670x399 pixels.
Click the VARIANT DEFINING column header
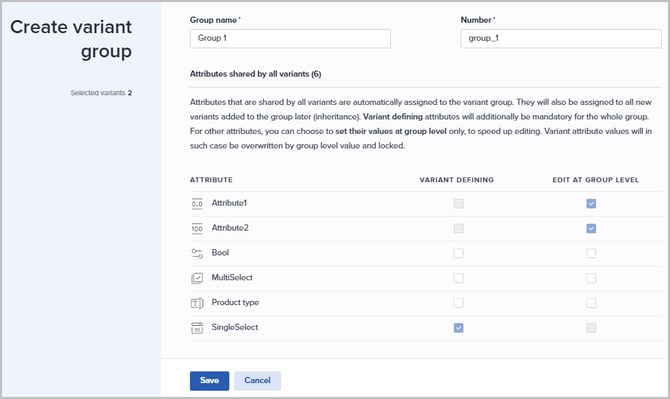(456, 180)
